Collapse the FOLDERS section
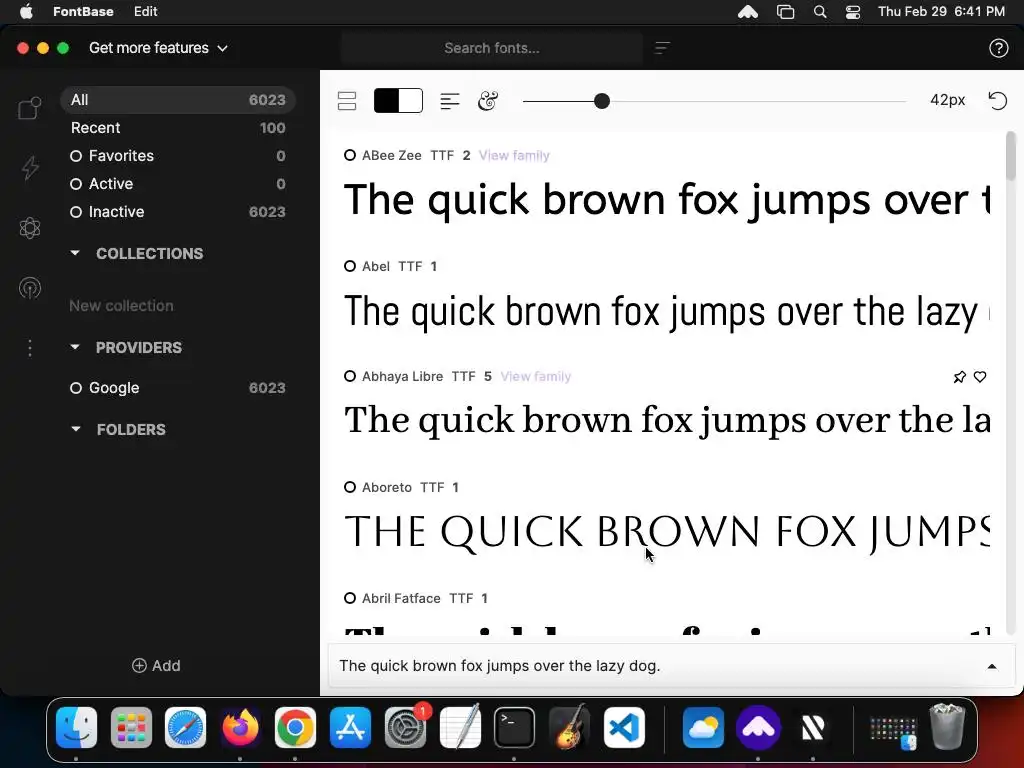Image resolution: width=1024 pixels, height=768 pixels. click(75, 429)
